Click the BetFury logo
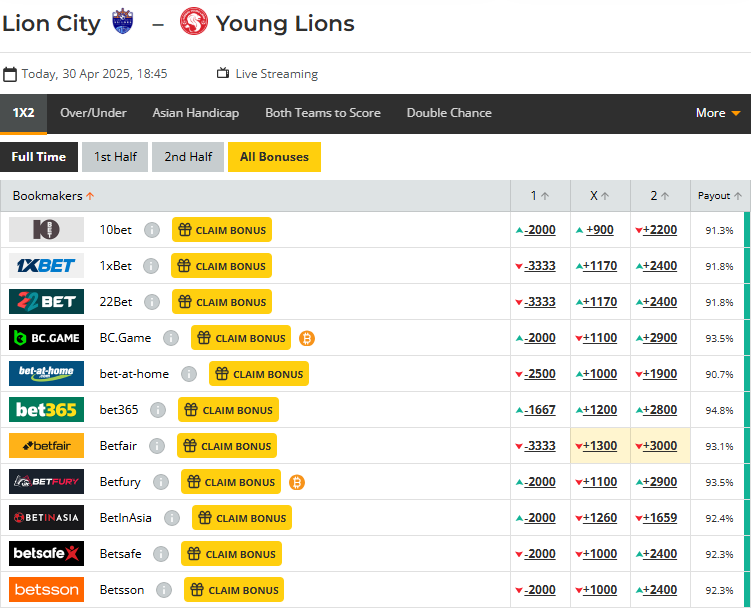 pos(46,482)
